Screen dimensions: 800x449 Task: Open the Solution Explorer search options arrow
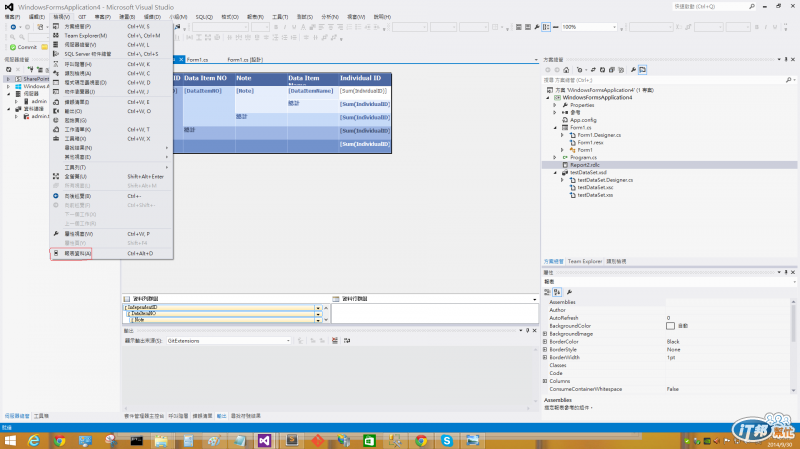(795, 80)
